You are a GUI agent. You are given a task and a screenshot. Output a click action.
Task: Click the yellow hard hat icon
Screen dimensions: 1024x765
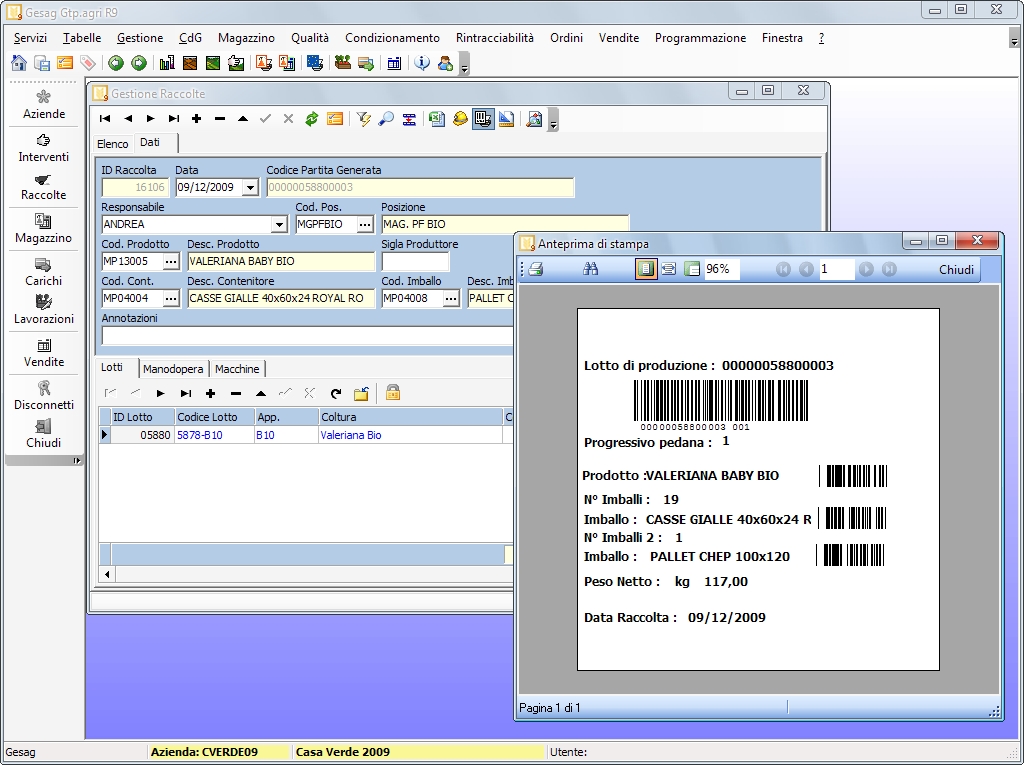[460, 119]
